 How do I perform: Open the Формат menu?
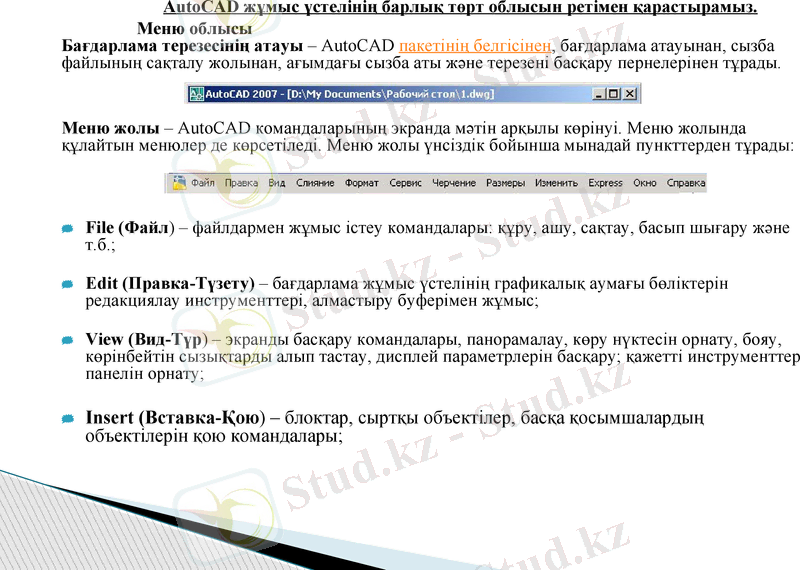pyautogui.click(x=361, y=183)
